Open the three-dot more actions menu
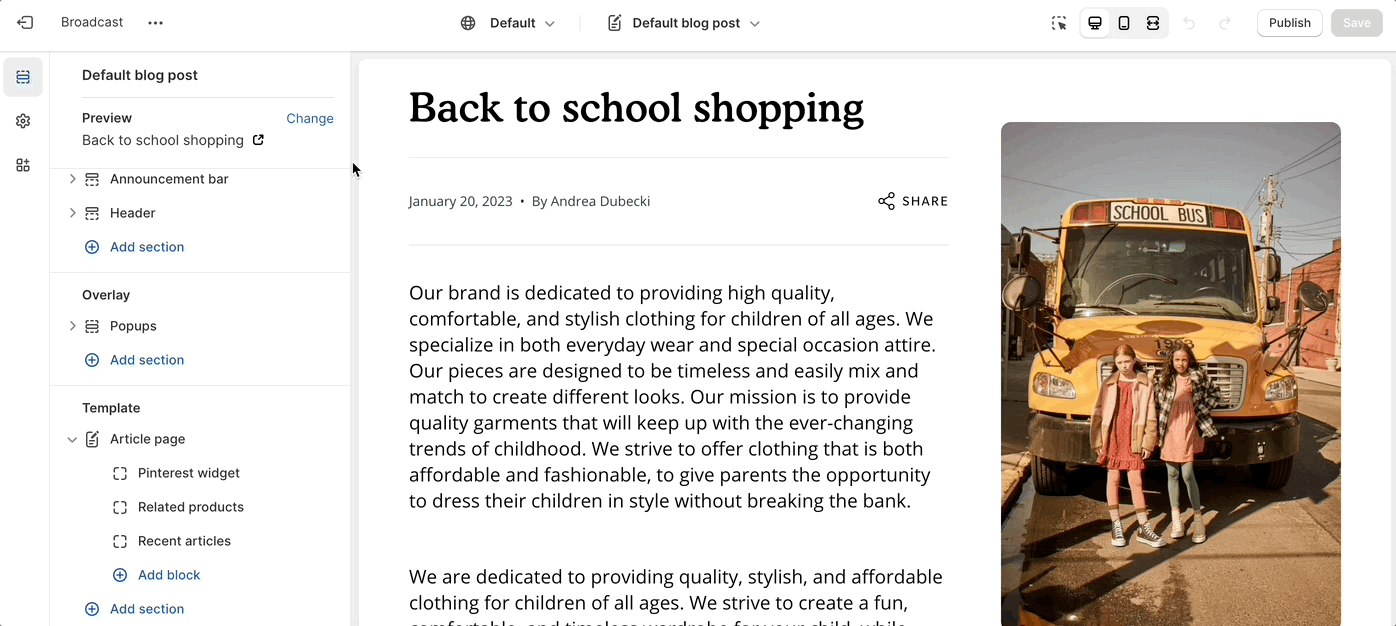Image resolution: width=1396 pixels, height=626 pixels. 155,23
